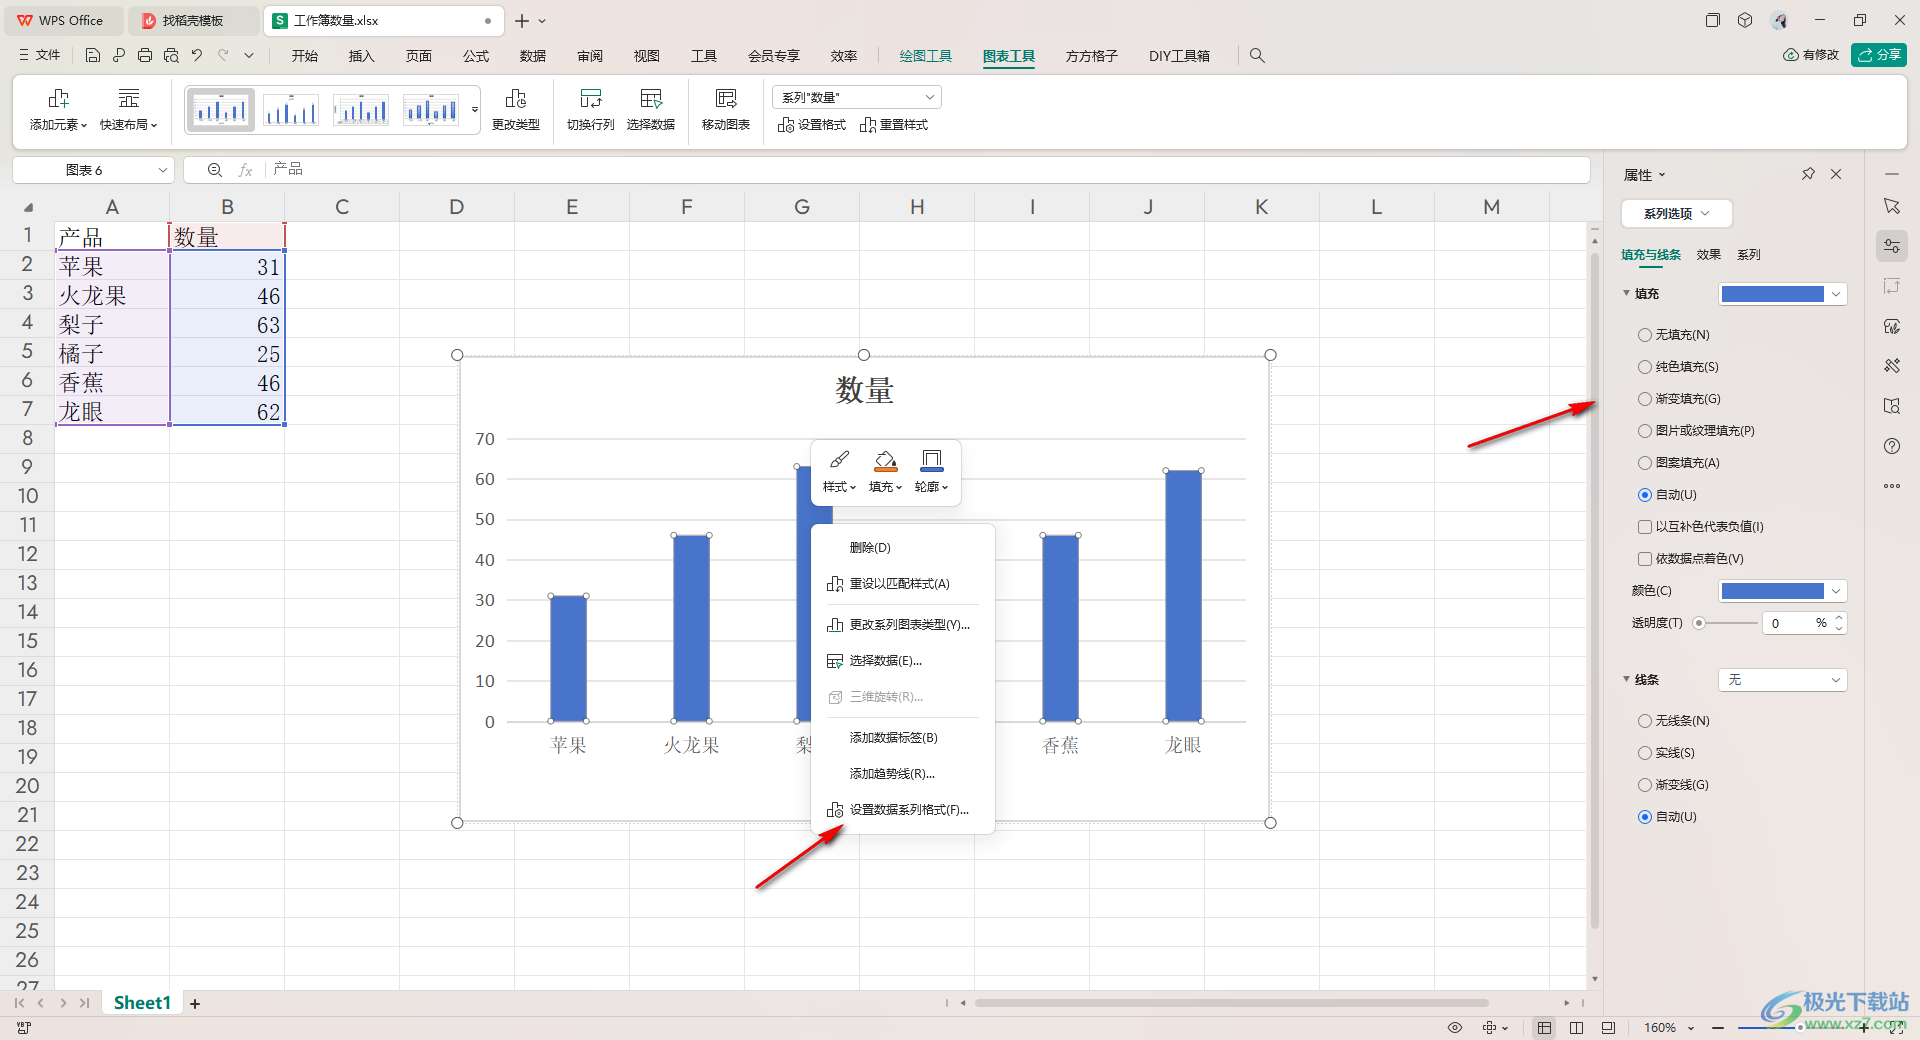The width and height of the screenshot is (1920, 1040).
Task: Click Switch Row/Column (切换行列) icon
Action: pos(591,98)
